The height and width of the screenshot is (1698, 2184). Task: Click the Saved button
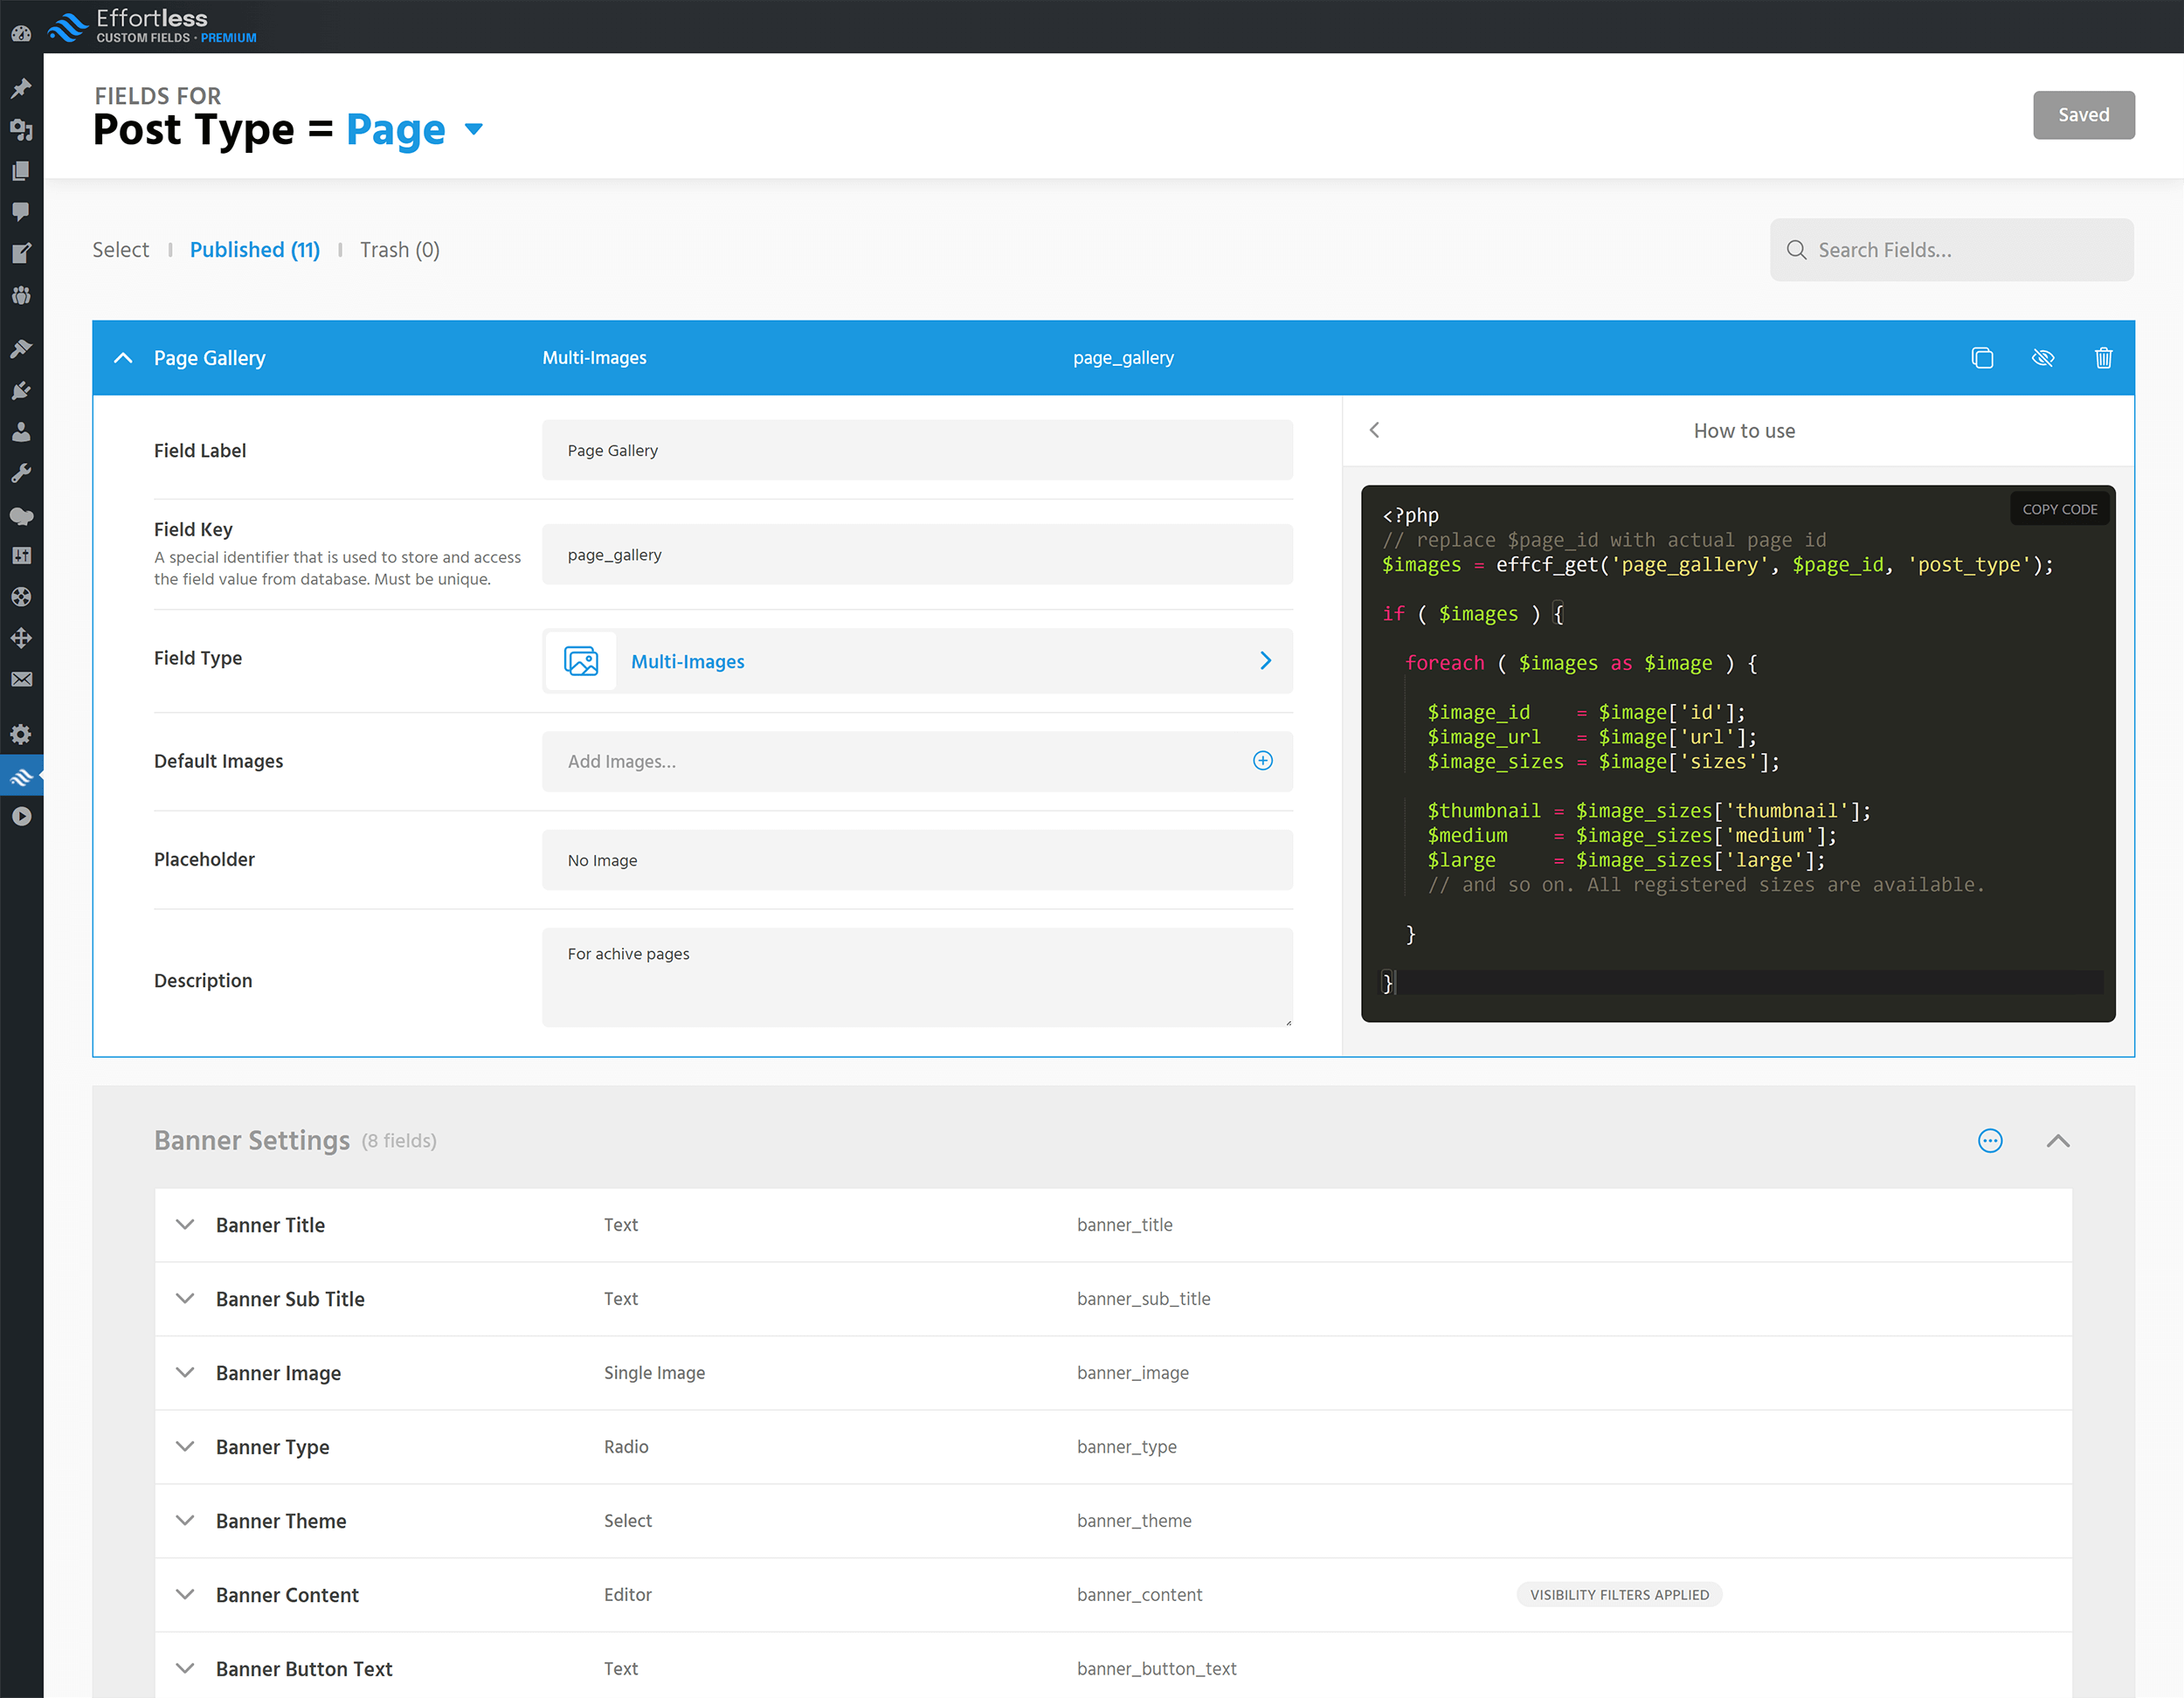click(2083, 115)
